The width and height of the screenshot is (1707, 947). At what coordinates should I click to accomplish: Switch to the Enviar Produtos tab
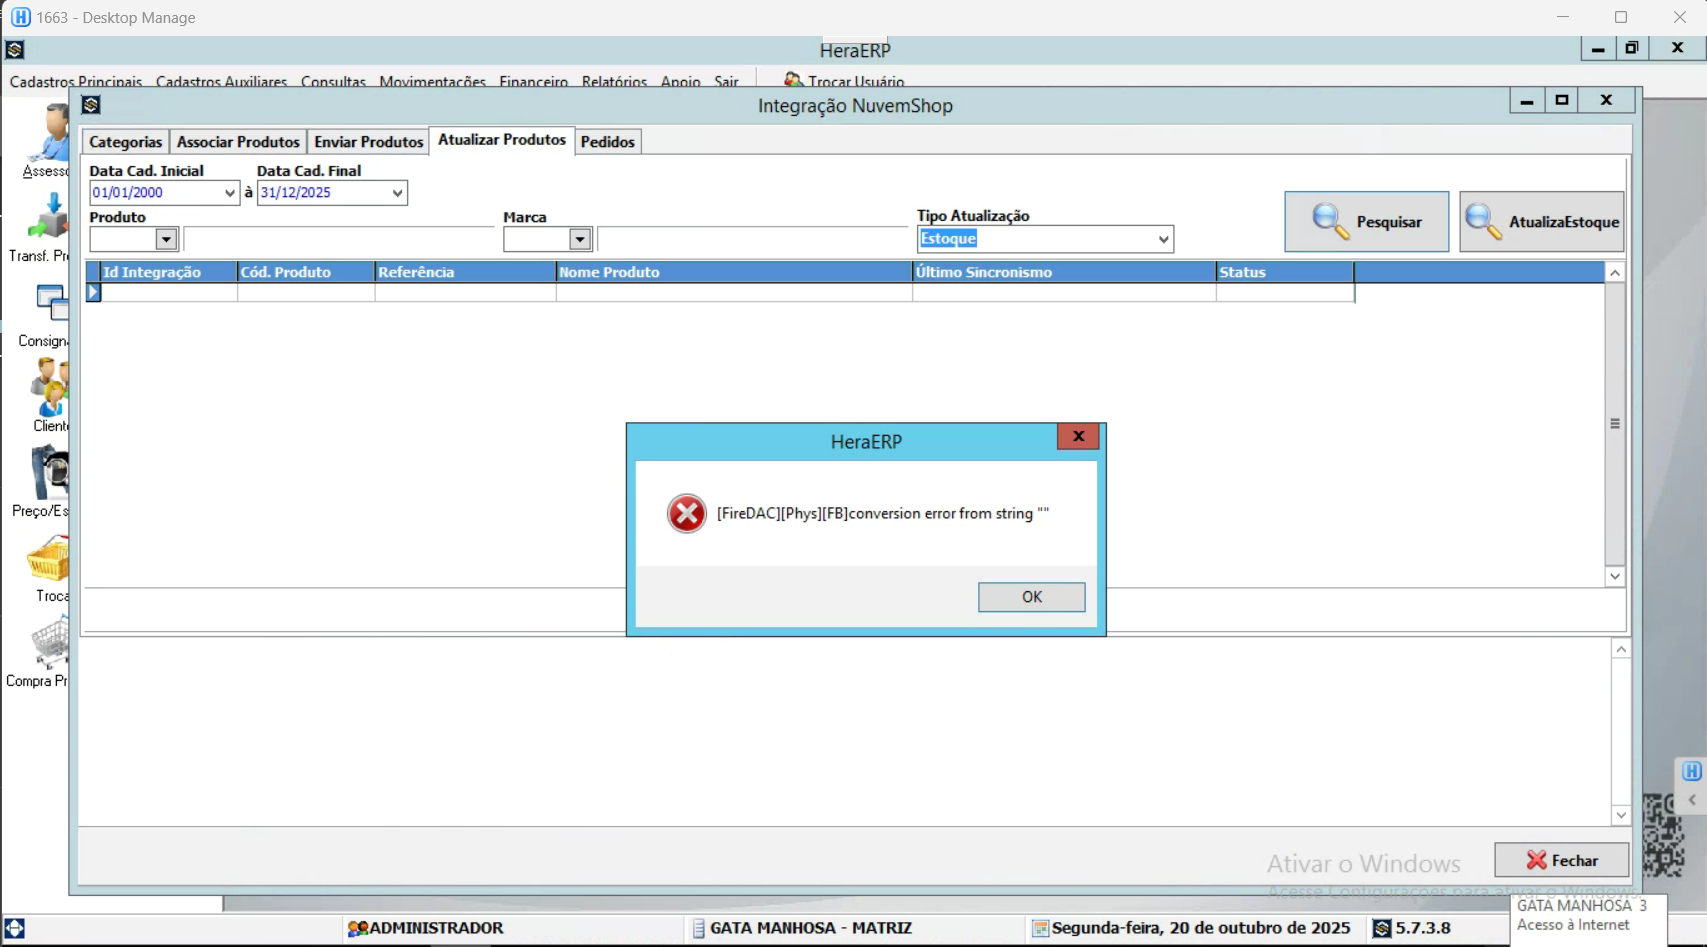pyautogui.click(x=368, y=142)
